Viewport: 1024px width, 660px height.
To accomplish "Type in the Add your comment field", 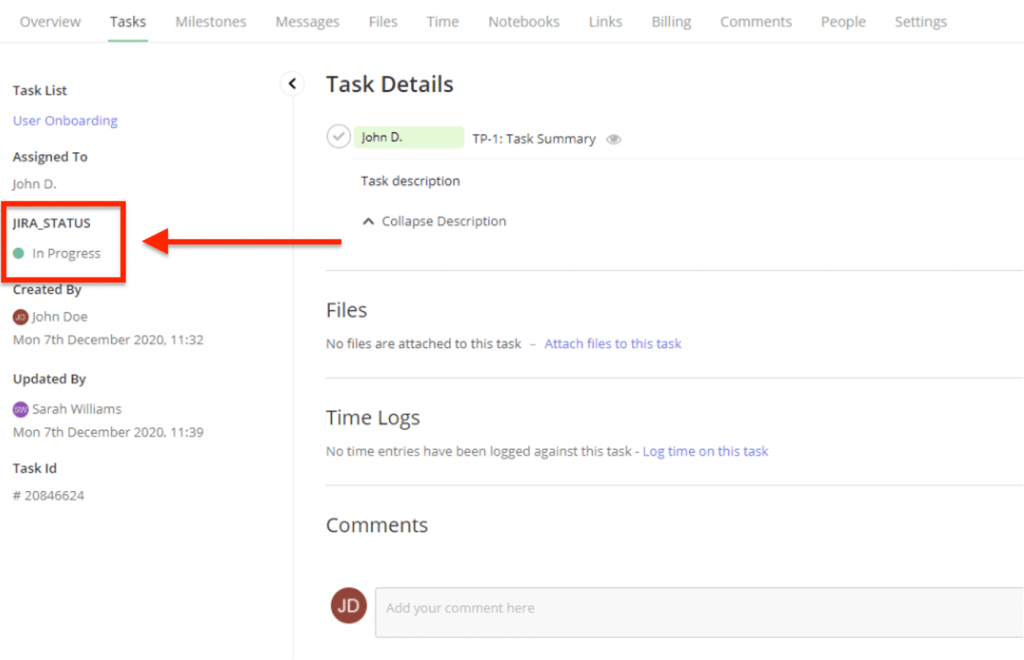I will tap(700, 610).
